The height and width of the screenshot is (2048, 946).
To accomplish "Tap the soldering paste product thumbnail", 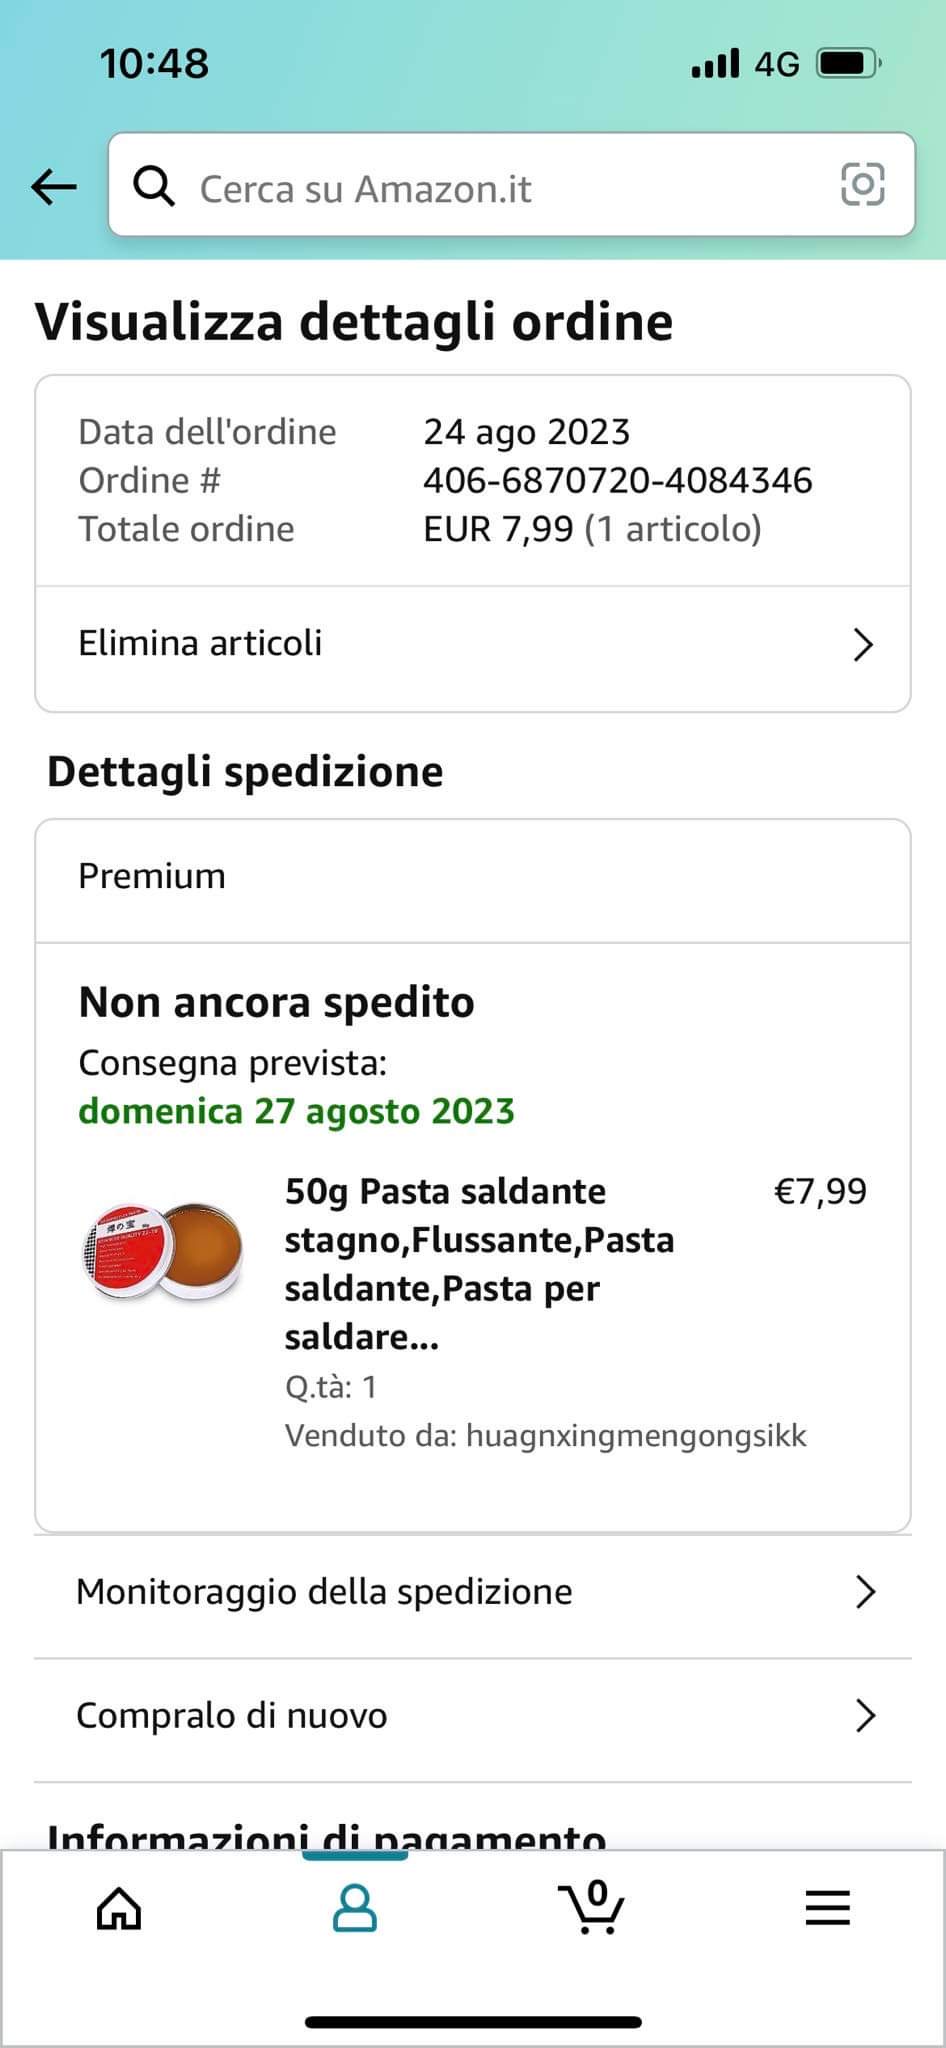I will [163, 1250].
